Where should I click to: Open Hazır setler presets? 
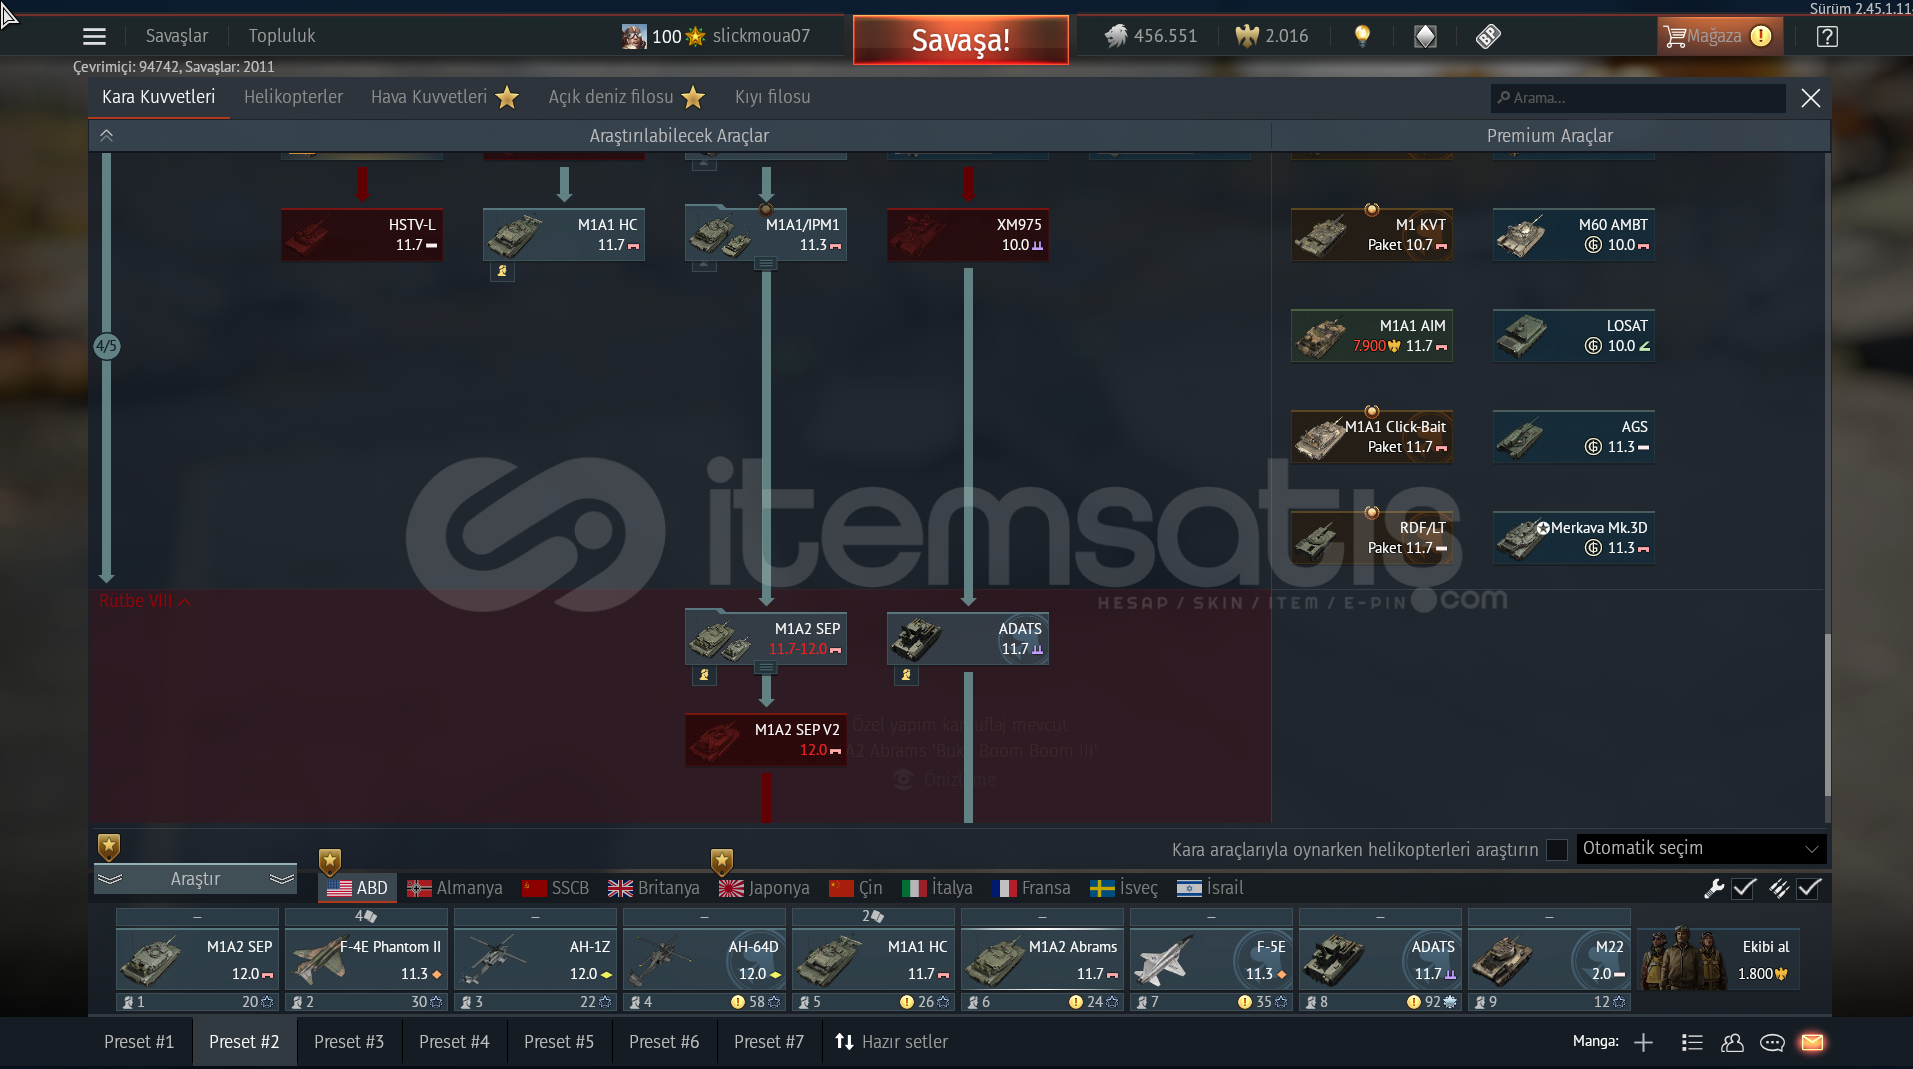[x=891, y=1042]
